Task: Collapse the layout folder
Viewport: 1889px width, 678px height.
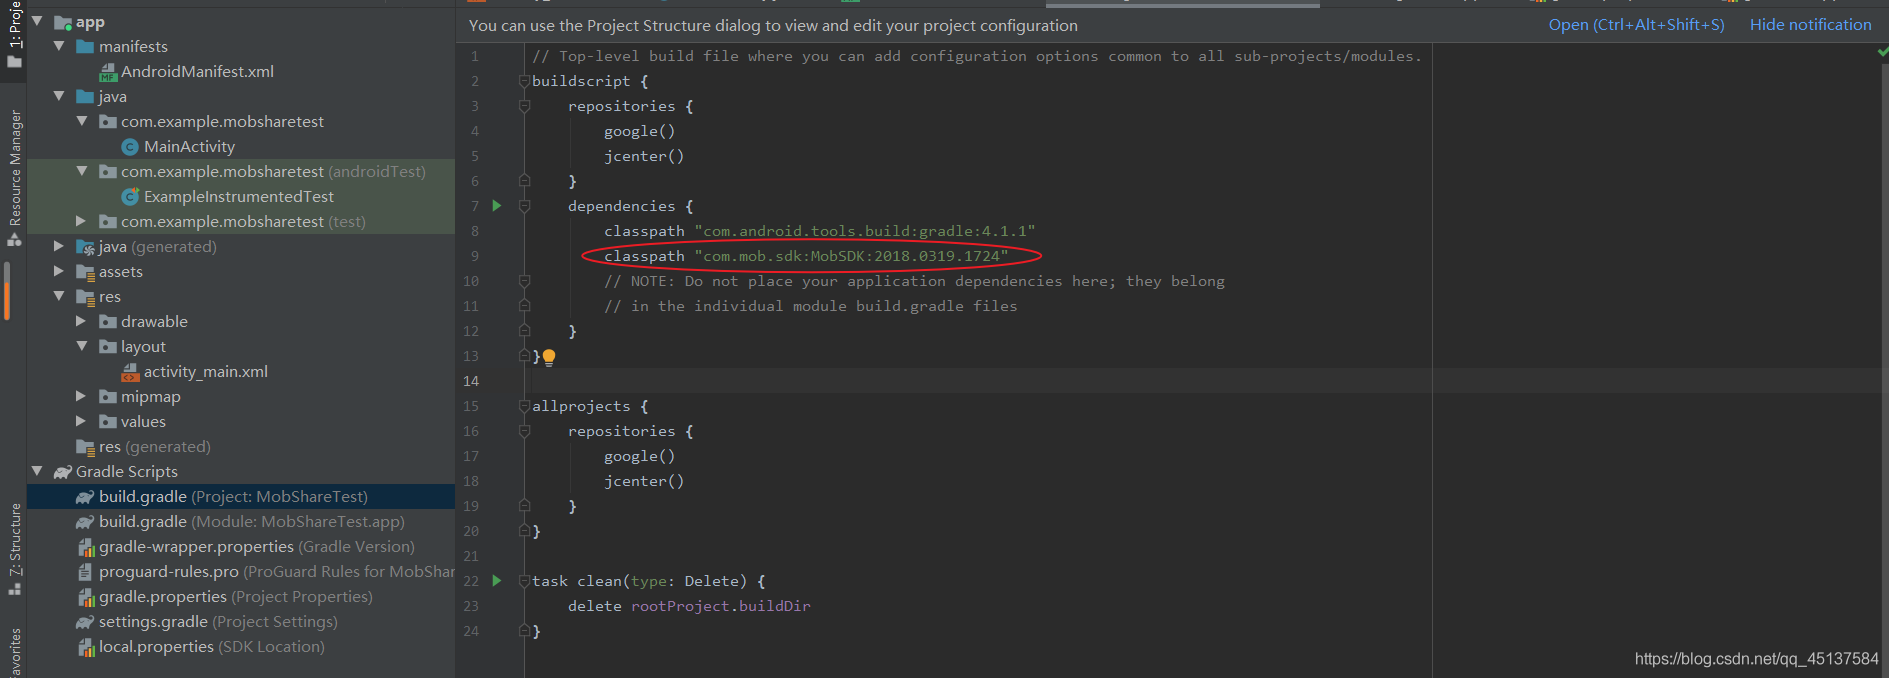Action: [82, 346]
